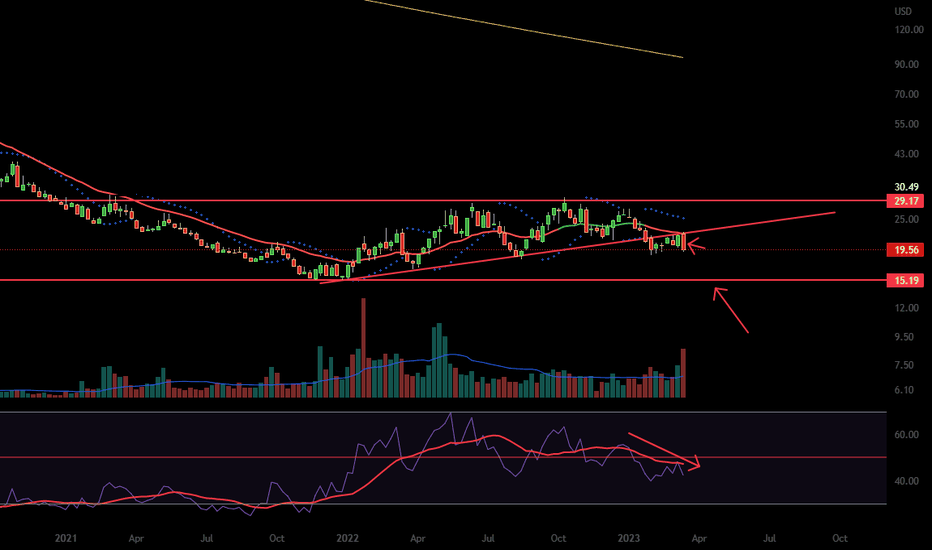Click the 120.00 price axis label
The width and height of the screenshot is (932, 550).
click(x=909, y=29)
